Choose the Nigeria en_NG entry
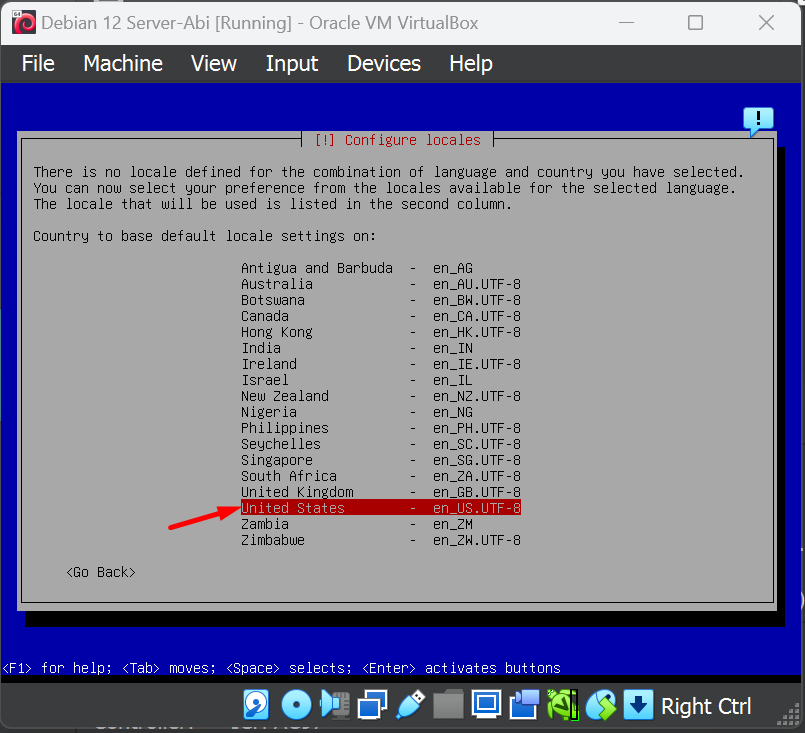Image resolution: width=805 pixels, height=733 pixels. pos(381,412)
